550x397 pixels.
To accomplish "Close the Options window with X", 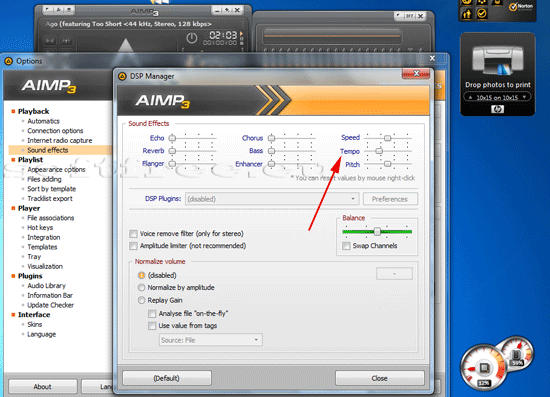I will click(432, 58).
